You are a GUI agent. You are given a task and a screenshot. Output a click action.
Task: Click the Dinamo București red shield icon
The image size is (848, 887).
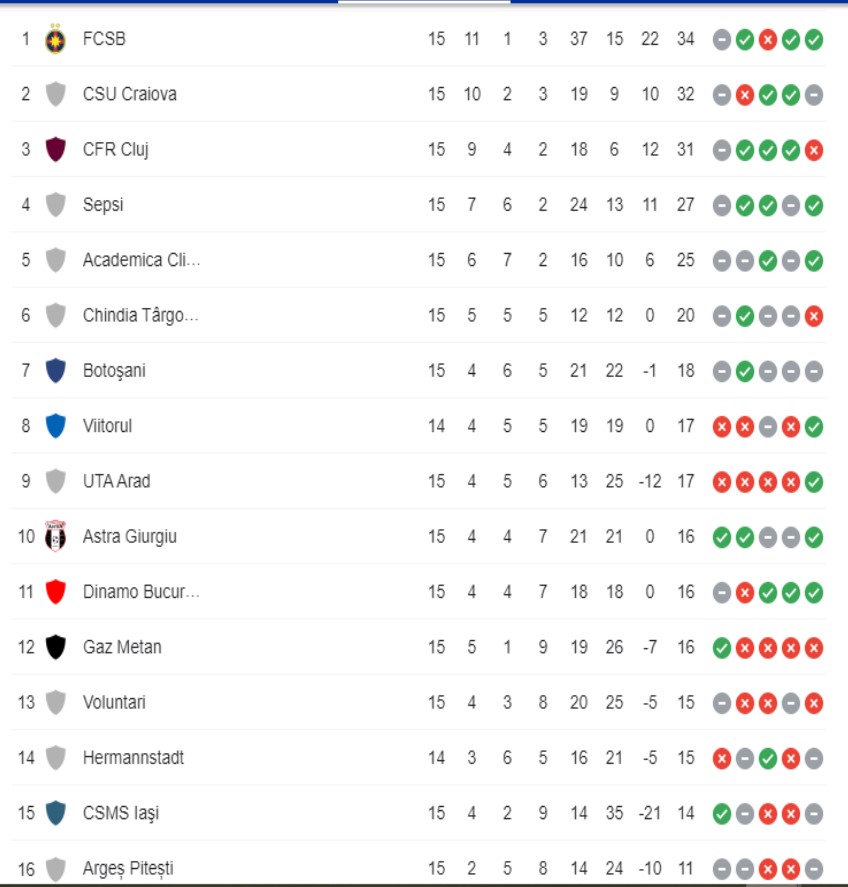56,592
